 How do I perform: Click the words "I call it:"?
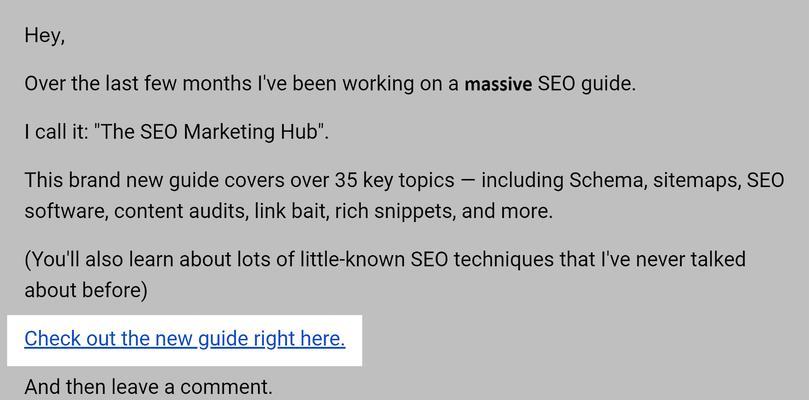pos(57,132)
